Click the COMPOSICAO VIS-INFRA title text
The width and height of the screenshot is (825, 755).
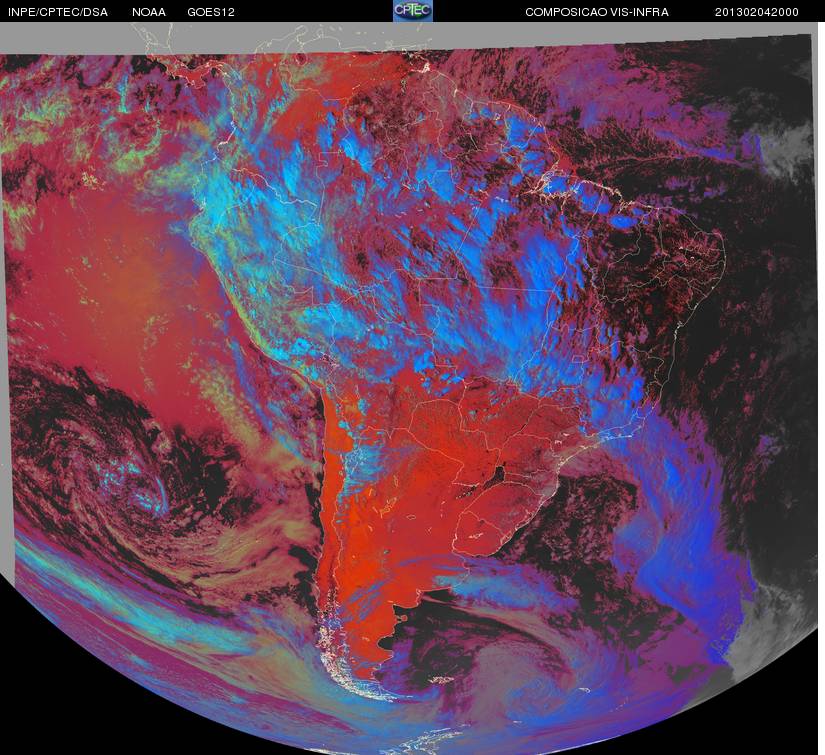[x=597, y=12]
